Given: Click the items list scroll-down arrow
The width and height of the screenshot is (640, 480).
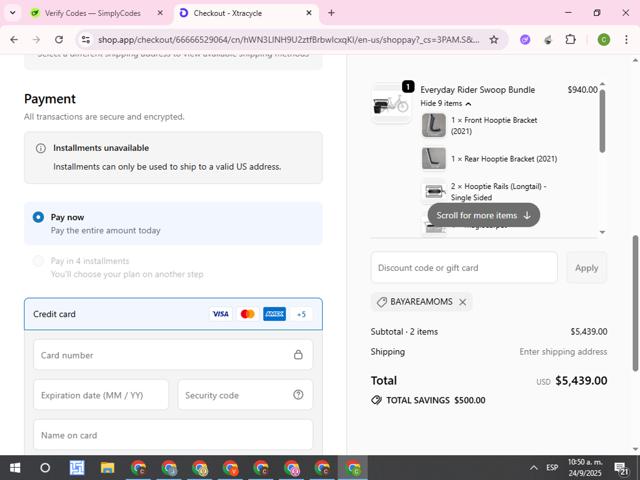Looking at the screenshot, I should pos(602,232).
